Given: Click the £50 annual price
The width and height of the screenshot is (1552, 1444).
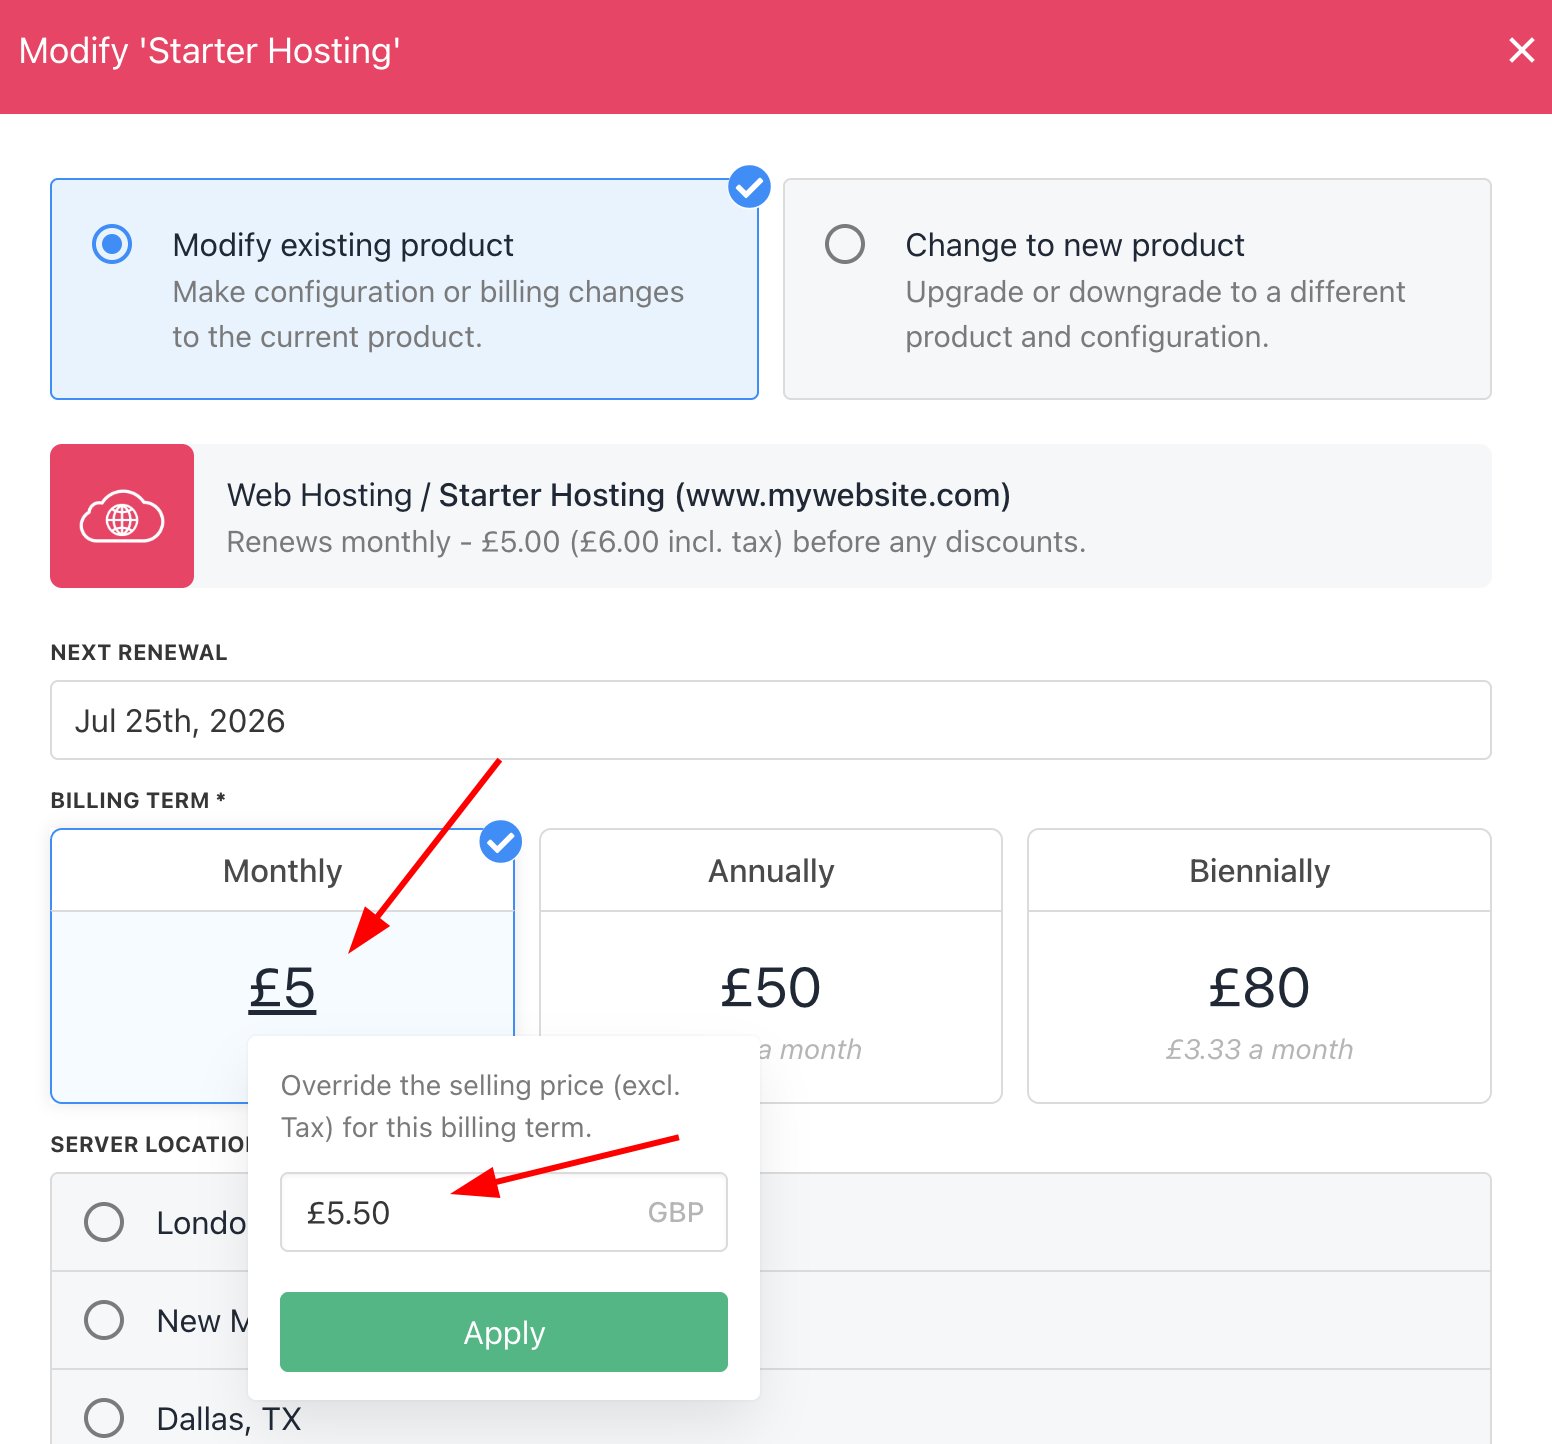Looking at the screenshot, I should click(771, 988).
